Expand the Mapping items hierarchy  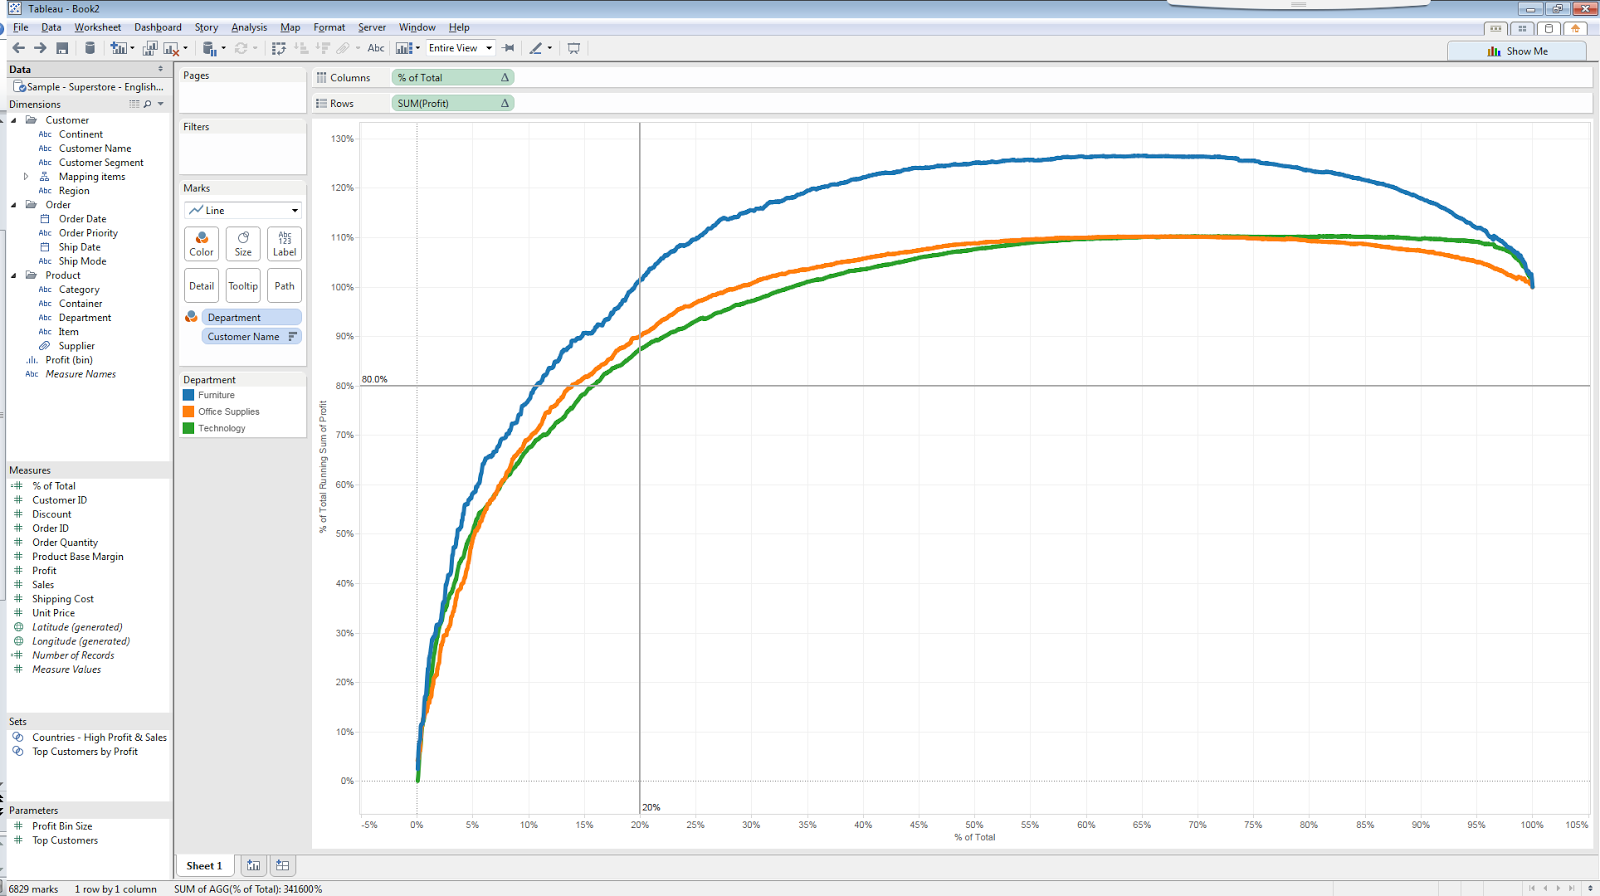(26, 176)
